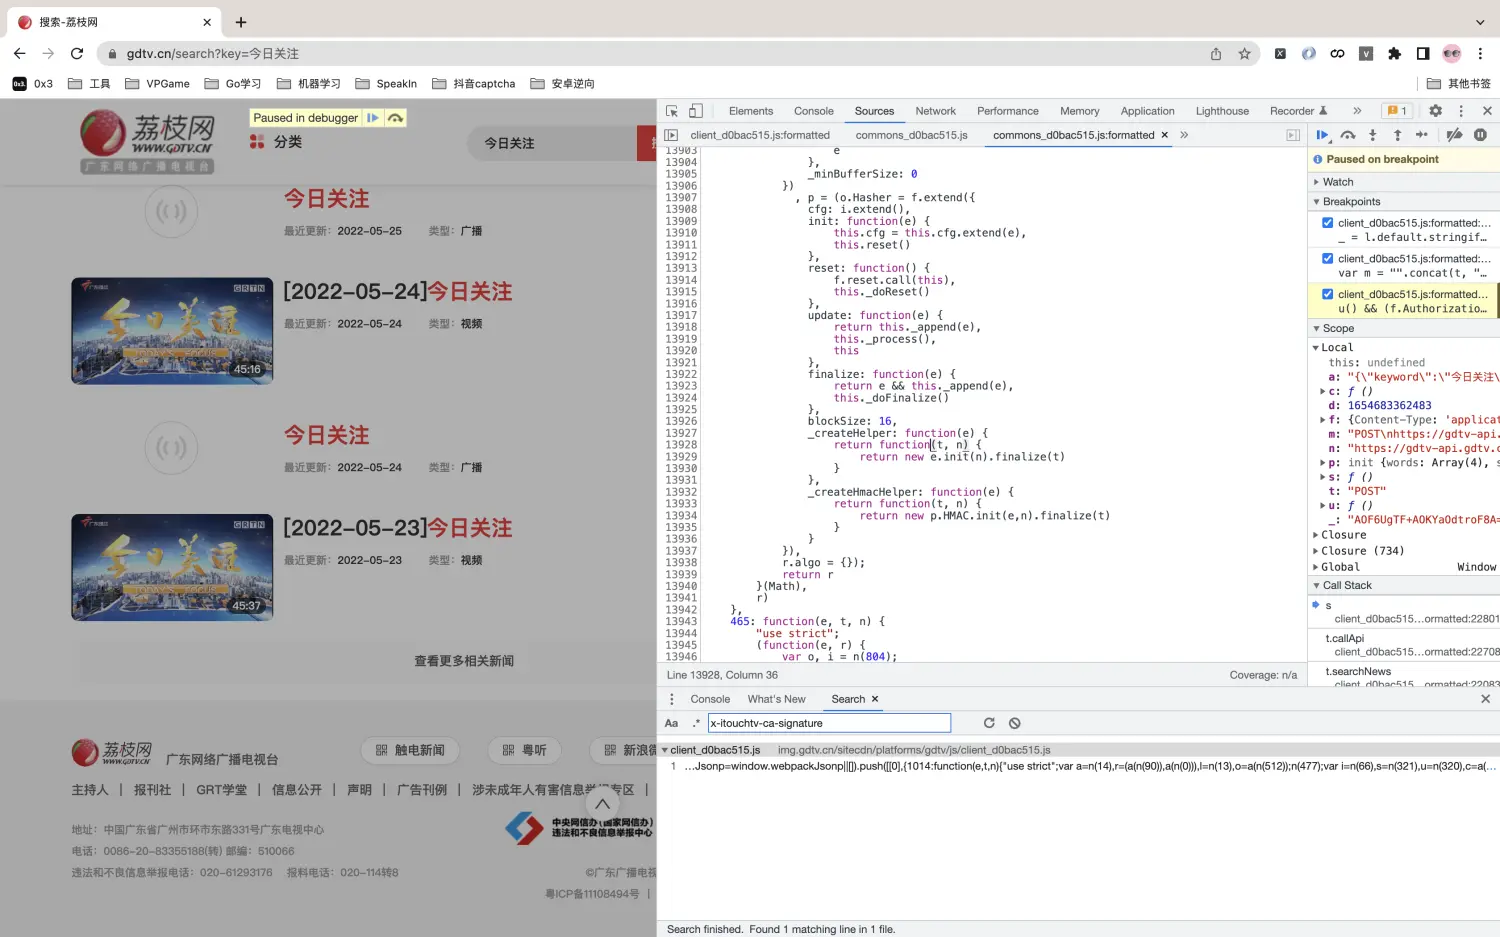Toggle device toolbar emulation

pyautogui.click(x=696, y=111)
